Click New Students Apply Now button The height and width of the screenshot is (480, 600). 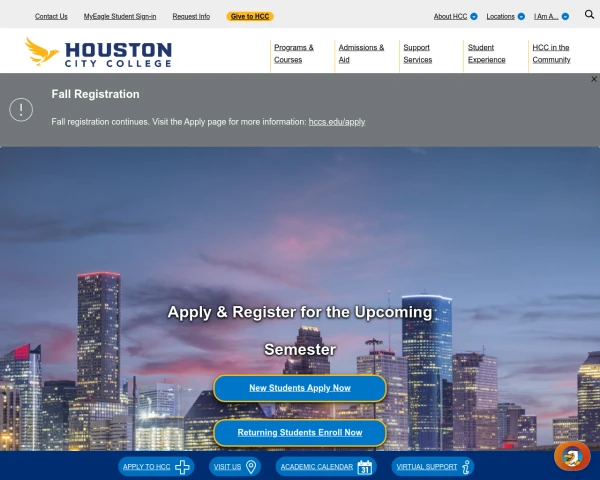(x=300, y=388)
